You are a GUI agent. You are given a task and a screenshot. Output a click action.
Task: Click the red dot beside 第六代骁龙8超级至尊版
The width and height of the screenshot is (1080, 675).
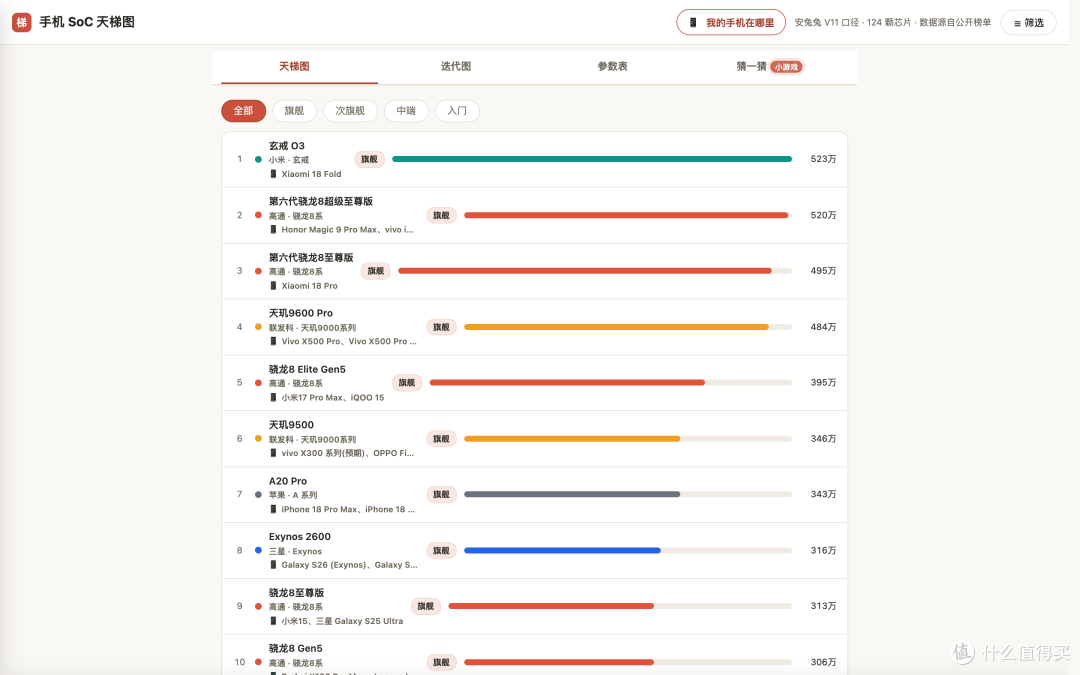click(258, 215)
